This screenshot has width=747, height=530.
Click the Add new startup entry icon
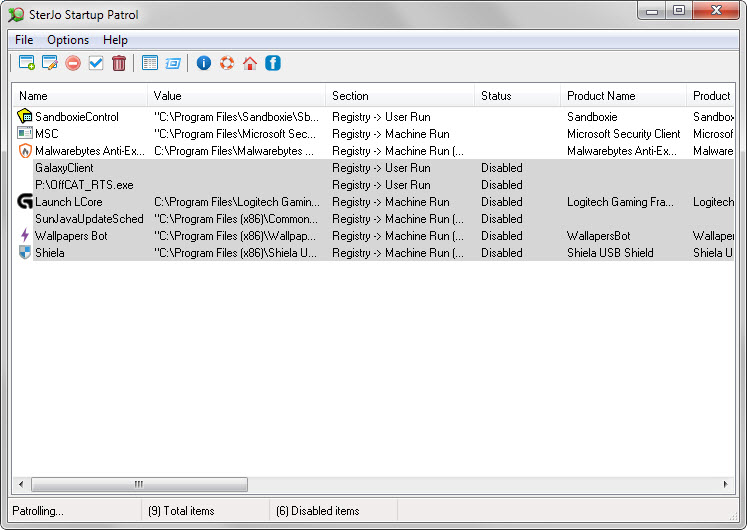(27, 63)
